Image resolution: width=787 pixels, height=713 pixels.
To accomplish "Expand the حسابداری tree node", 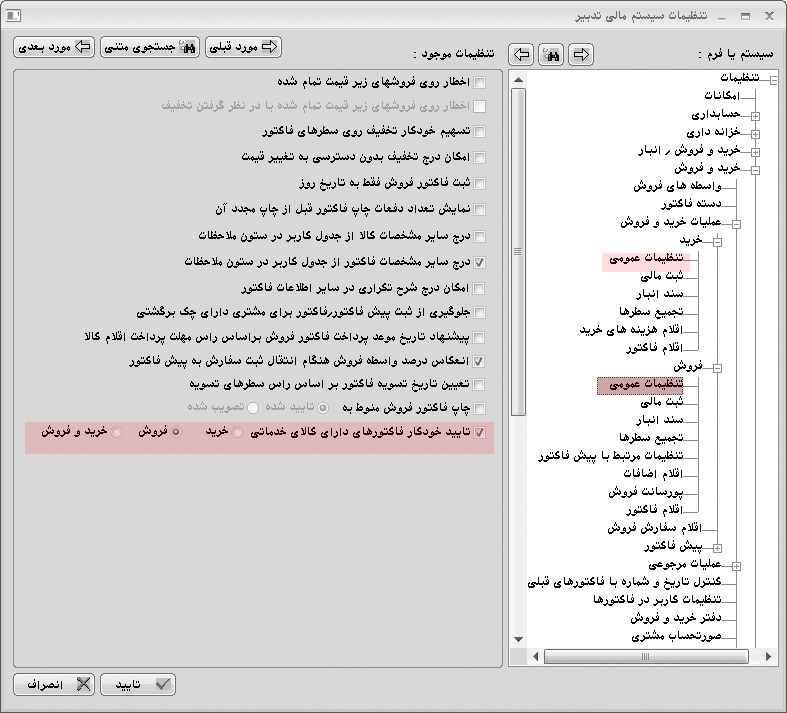I will tap(756, 115).
